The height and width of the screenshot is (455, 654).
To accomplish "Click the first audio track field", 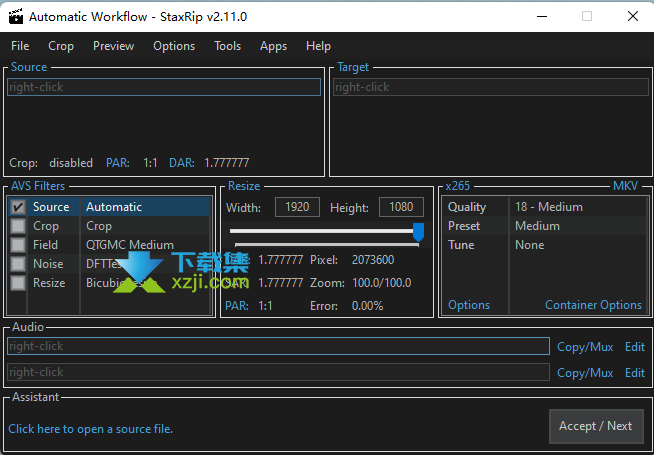I will (x=278, y=346).
